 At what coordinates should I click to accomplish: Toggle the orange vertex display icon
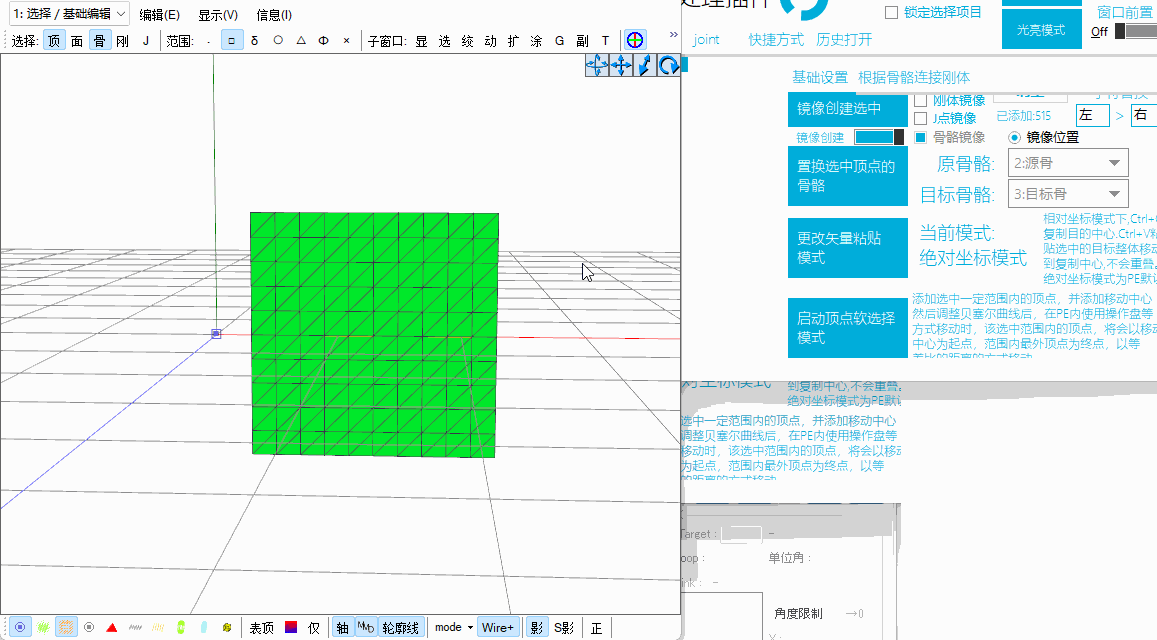click(x=66, y=627)
